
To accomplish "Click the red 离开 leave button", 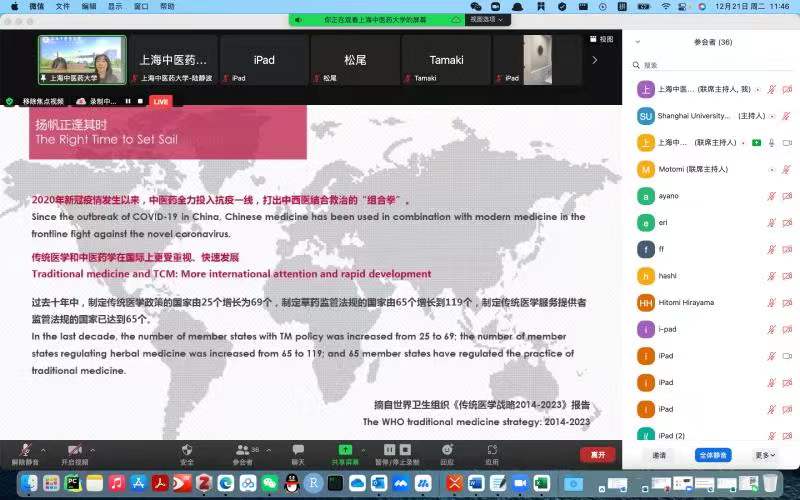I will (597, 454).
